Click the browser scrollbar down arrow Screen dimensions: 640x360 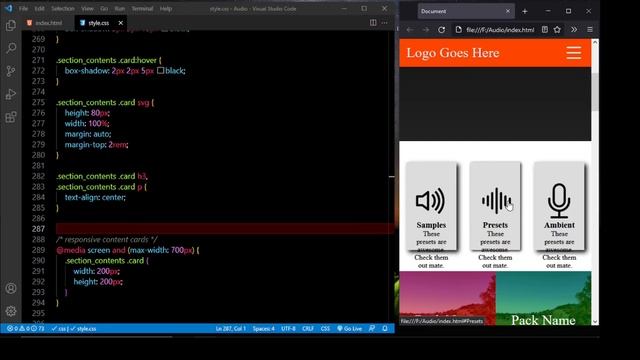tap(595, 322)
